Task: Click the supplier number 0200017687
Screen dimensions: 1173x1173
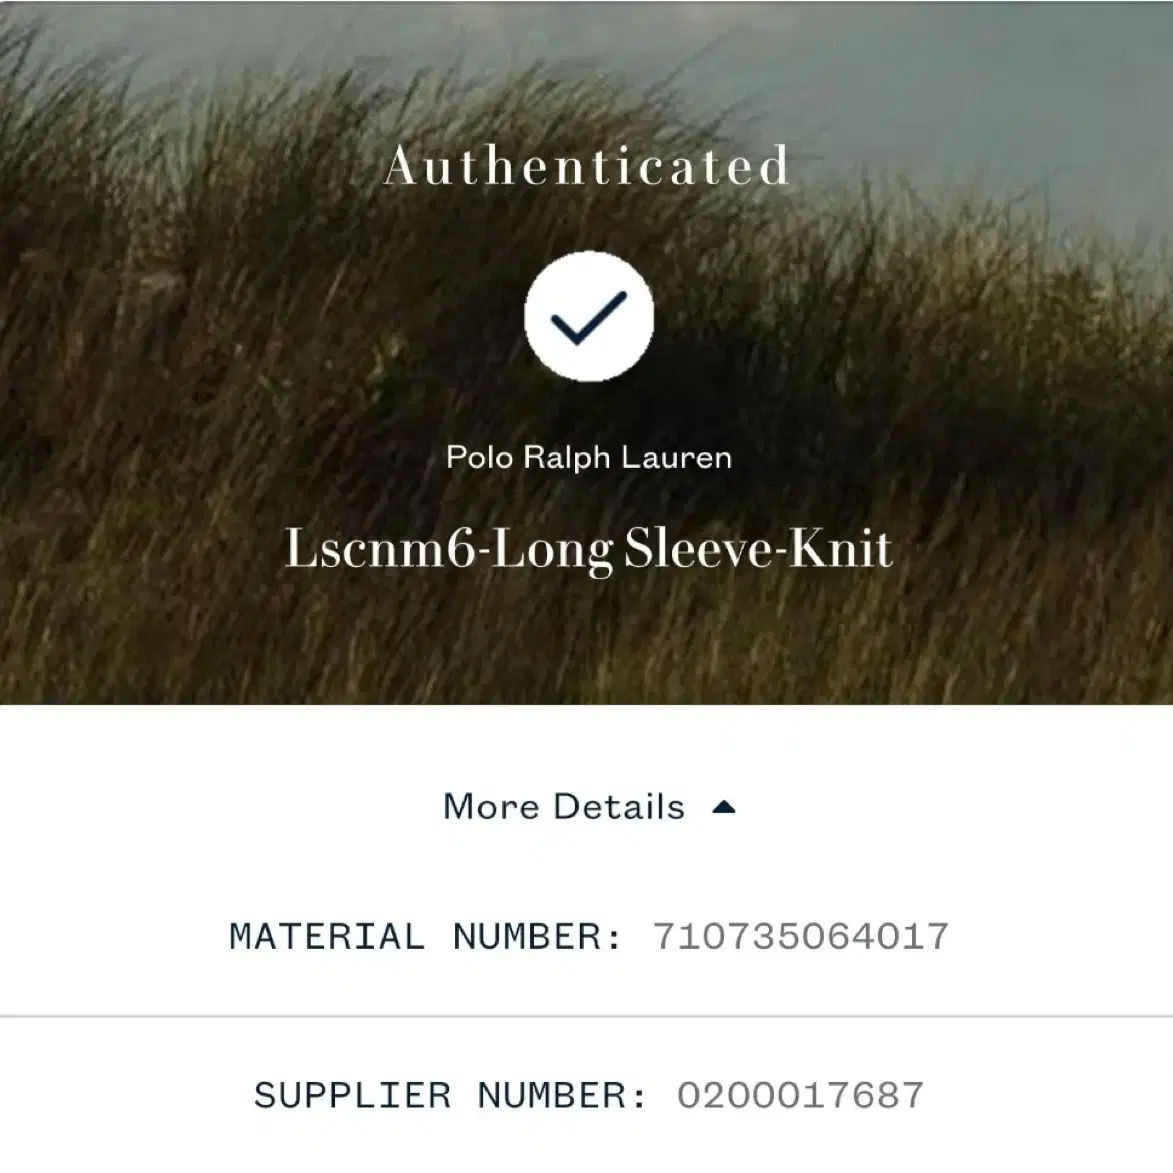Action: pos(800,1095)
